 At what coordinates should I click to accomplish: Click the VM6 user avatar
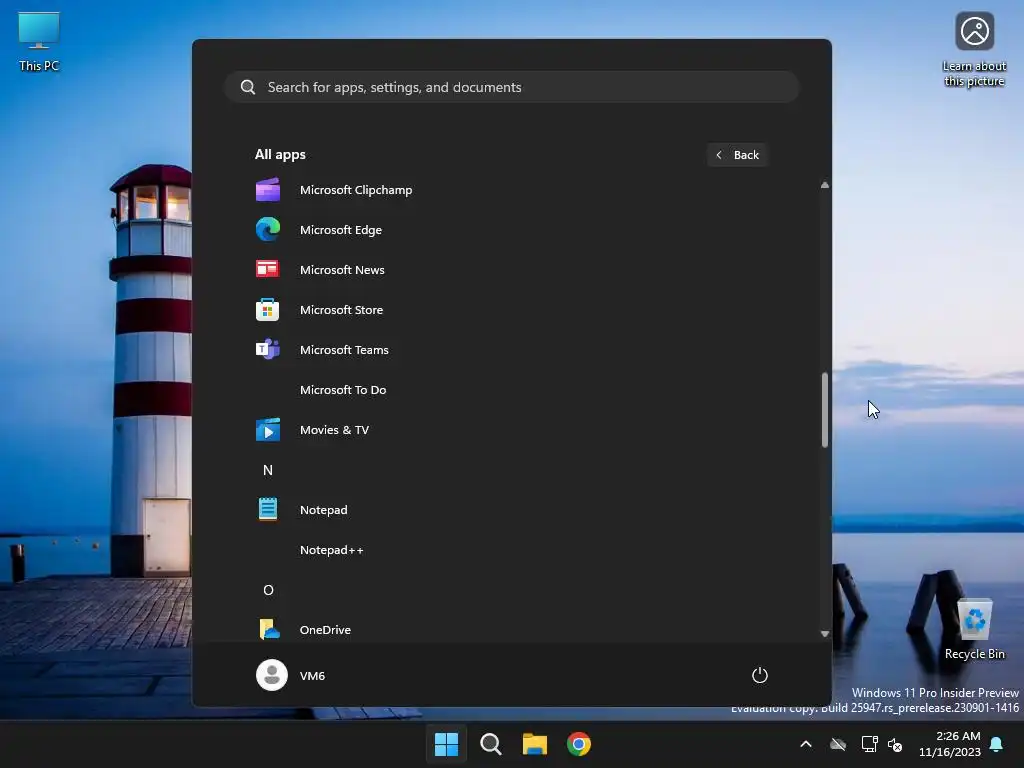coord(272,675)
